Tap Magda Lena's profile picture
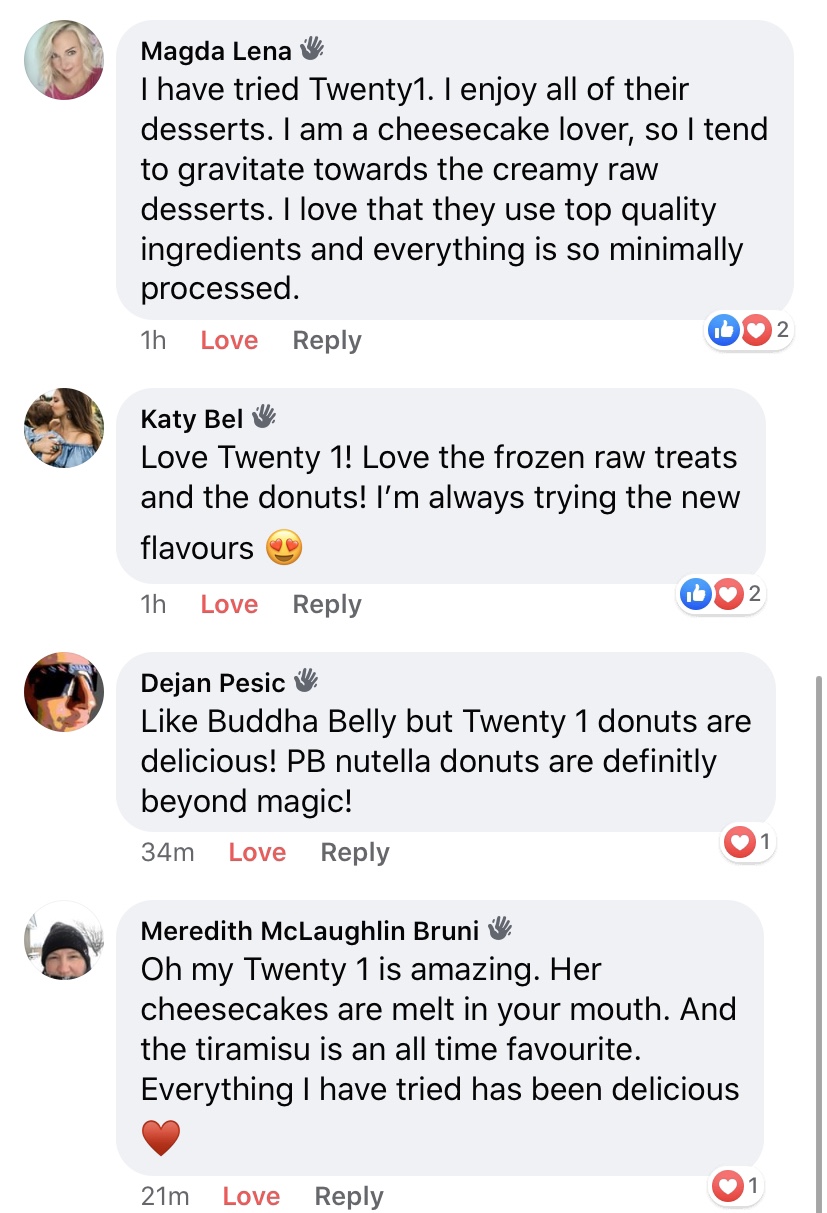Image resolution: width=827 pixels, height=1213 pixels. click(64, 60)
